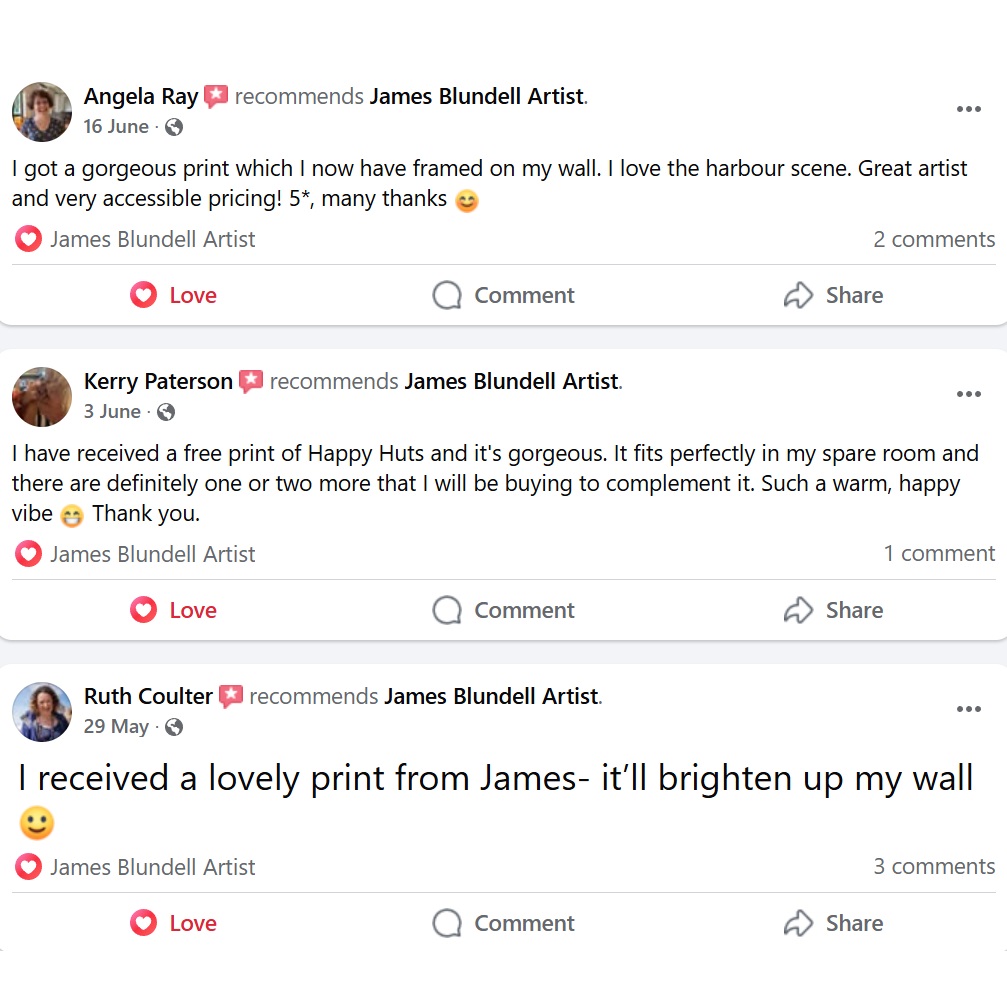Open James Blundell Artist page from Ruth's review header
This screenshot has width=1007, height=1000.
click(x=491, y=696)
